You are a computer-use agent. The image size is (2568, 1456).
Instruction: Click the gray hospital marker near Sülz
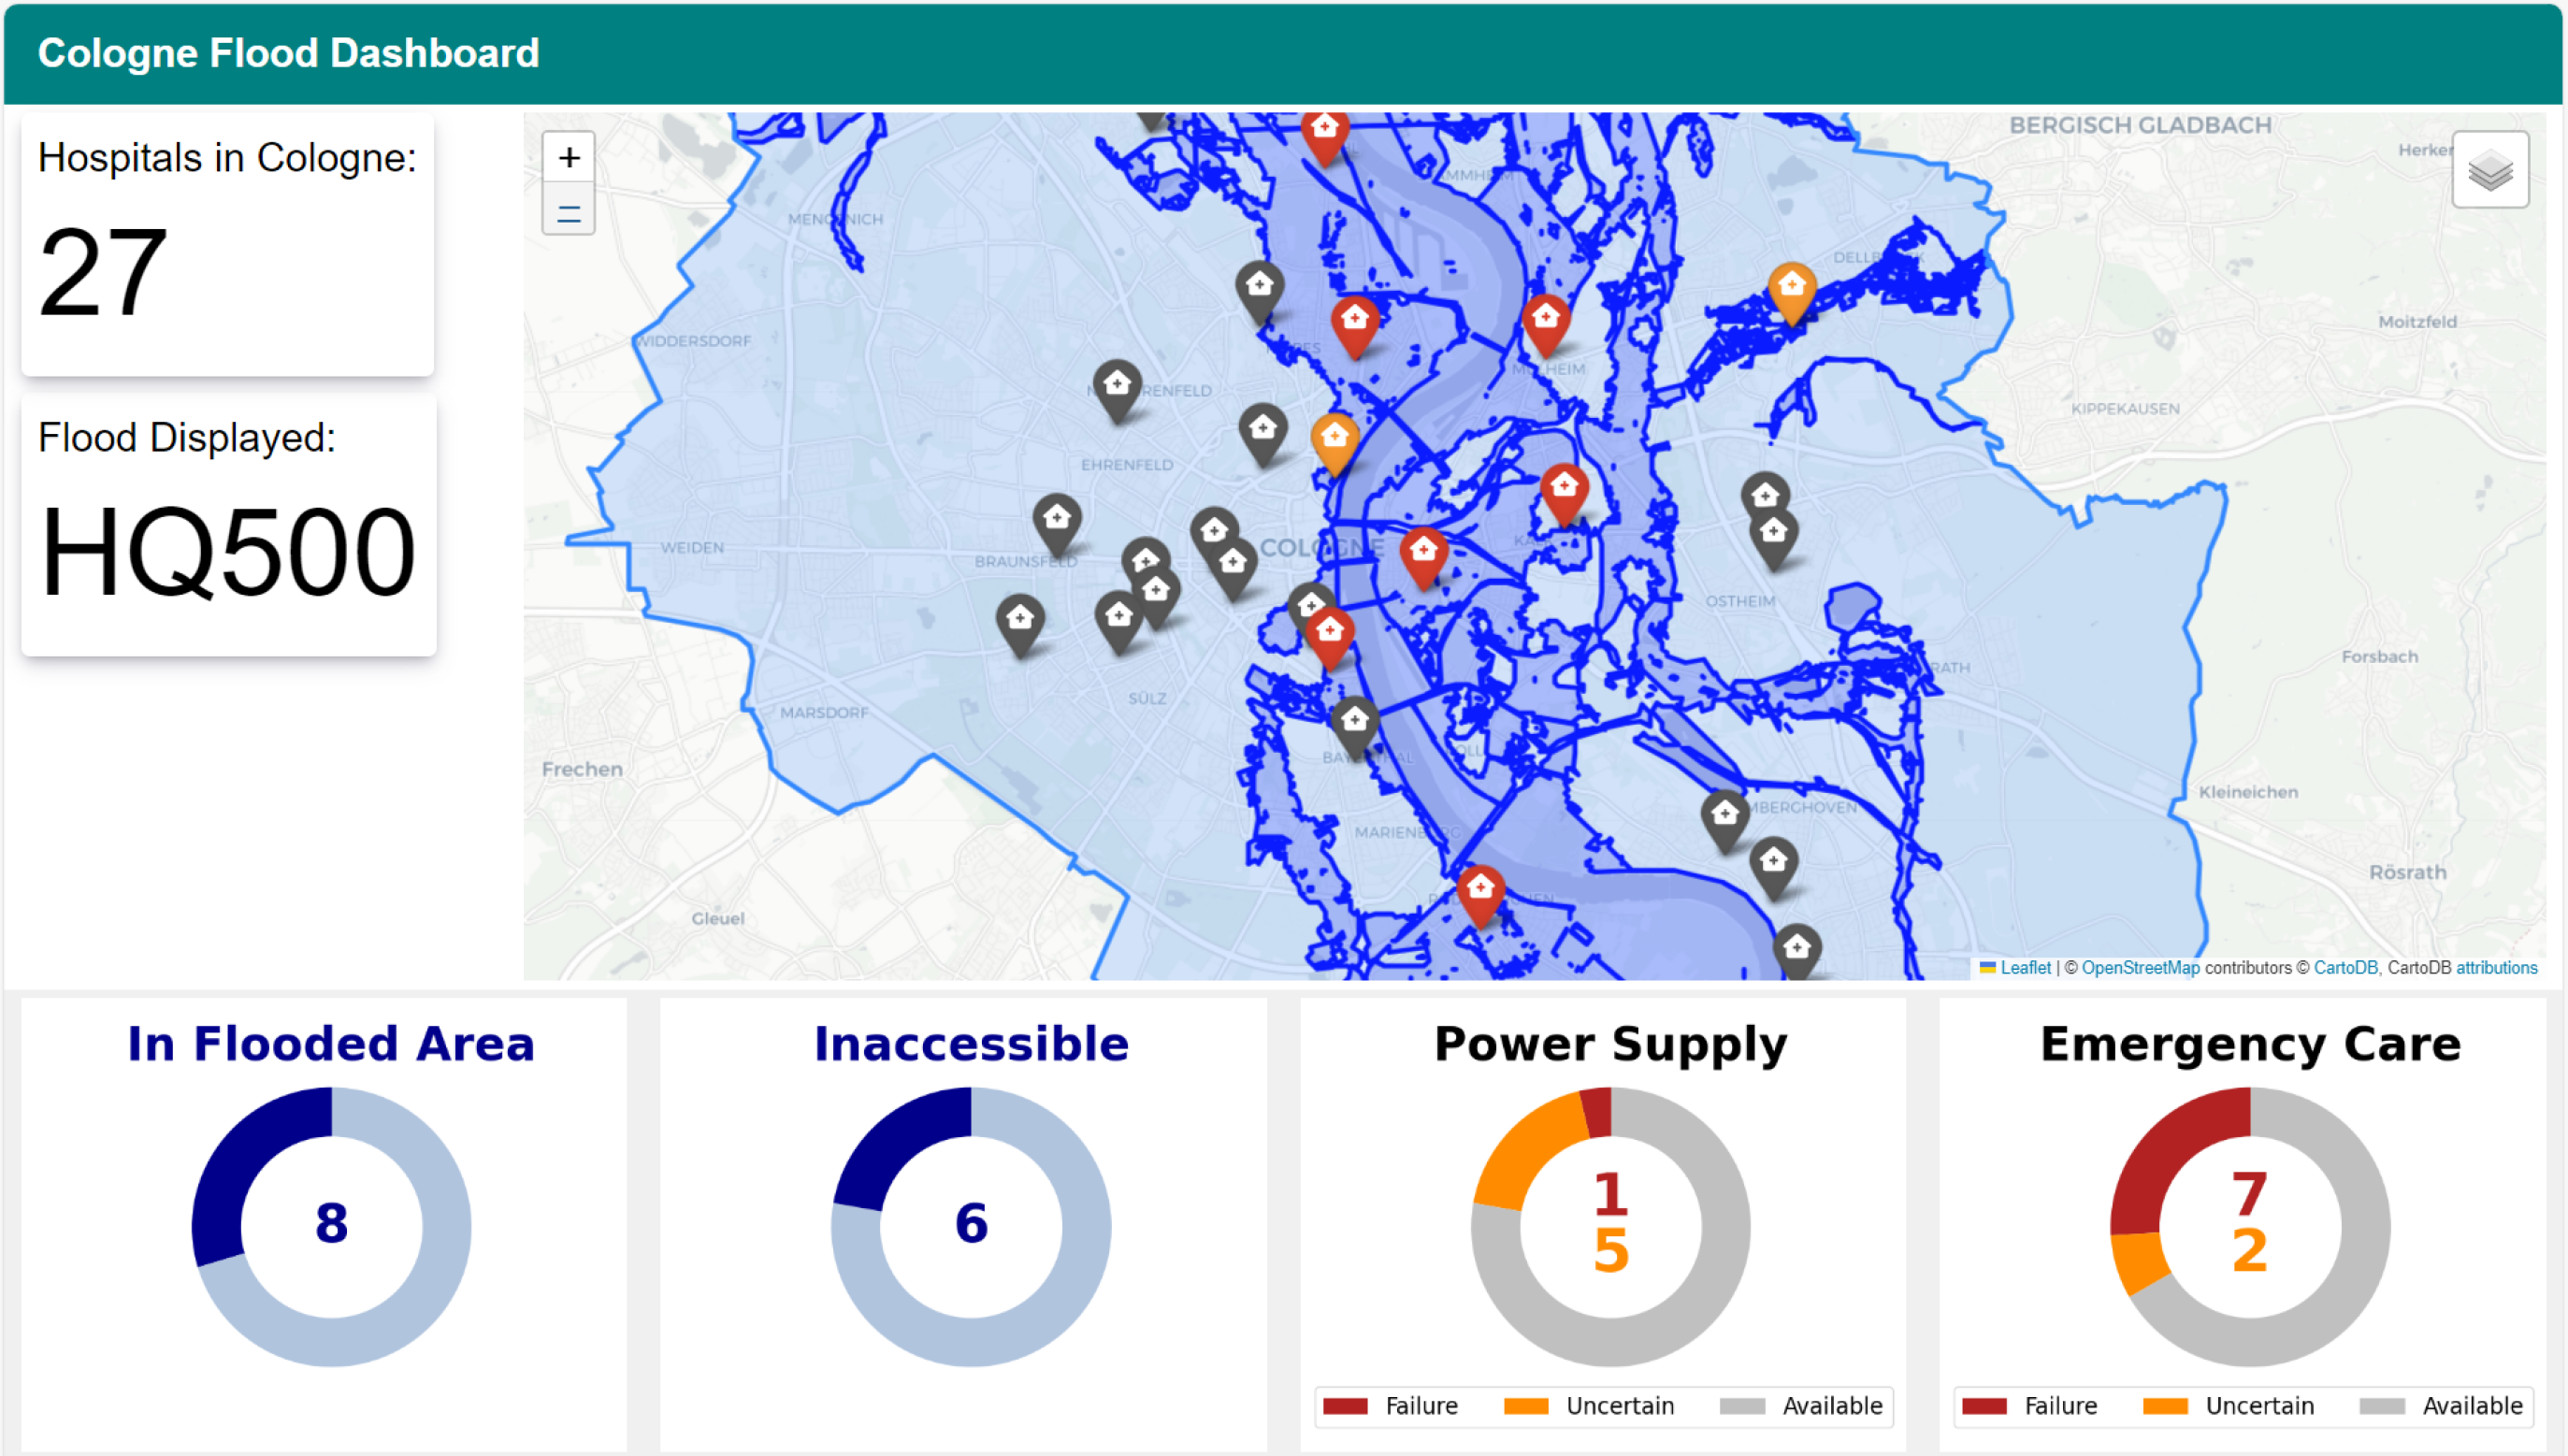click(x=1118, y=617)
